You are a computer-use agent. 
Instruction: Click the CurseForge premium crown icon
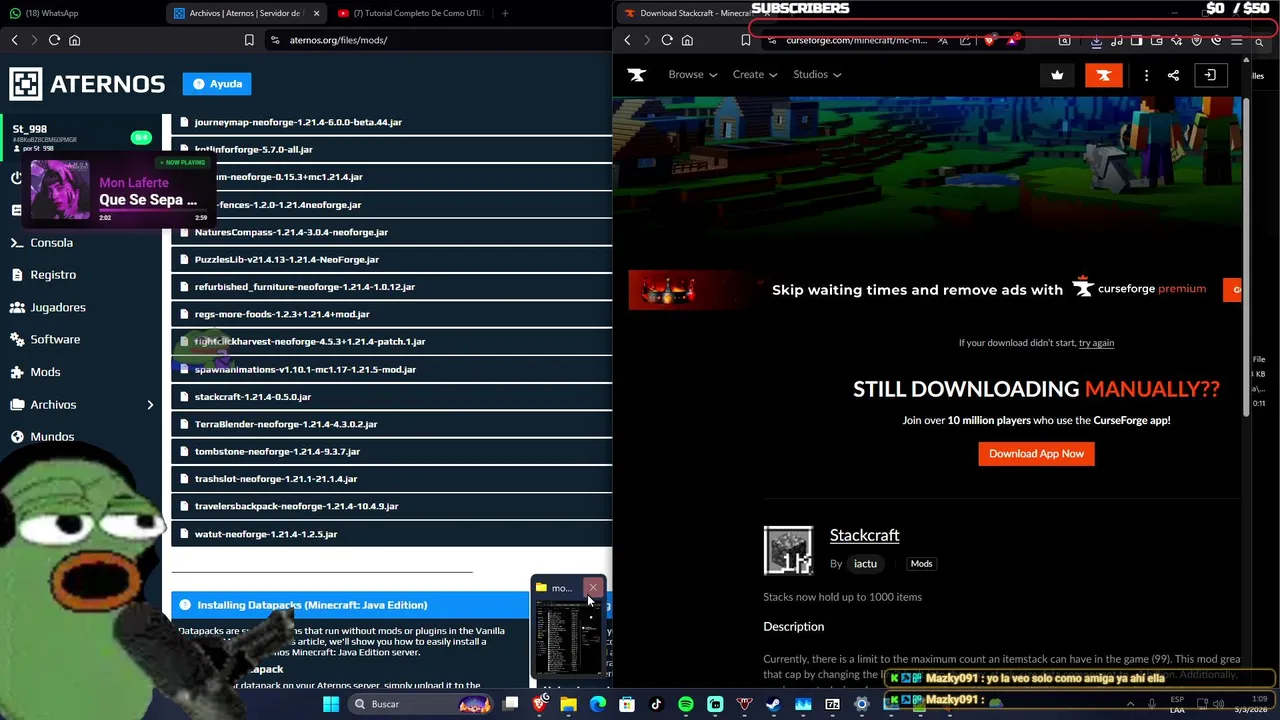[x=1057, y=75]
